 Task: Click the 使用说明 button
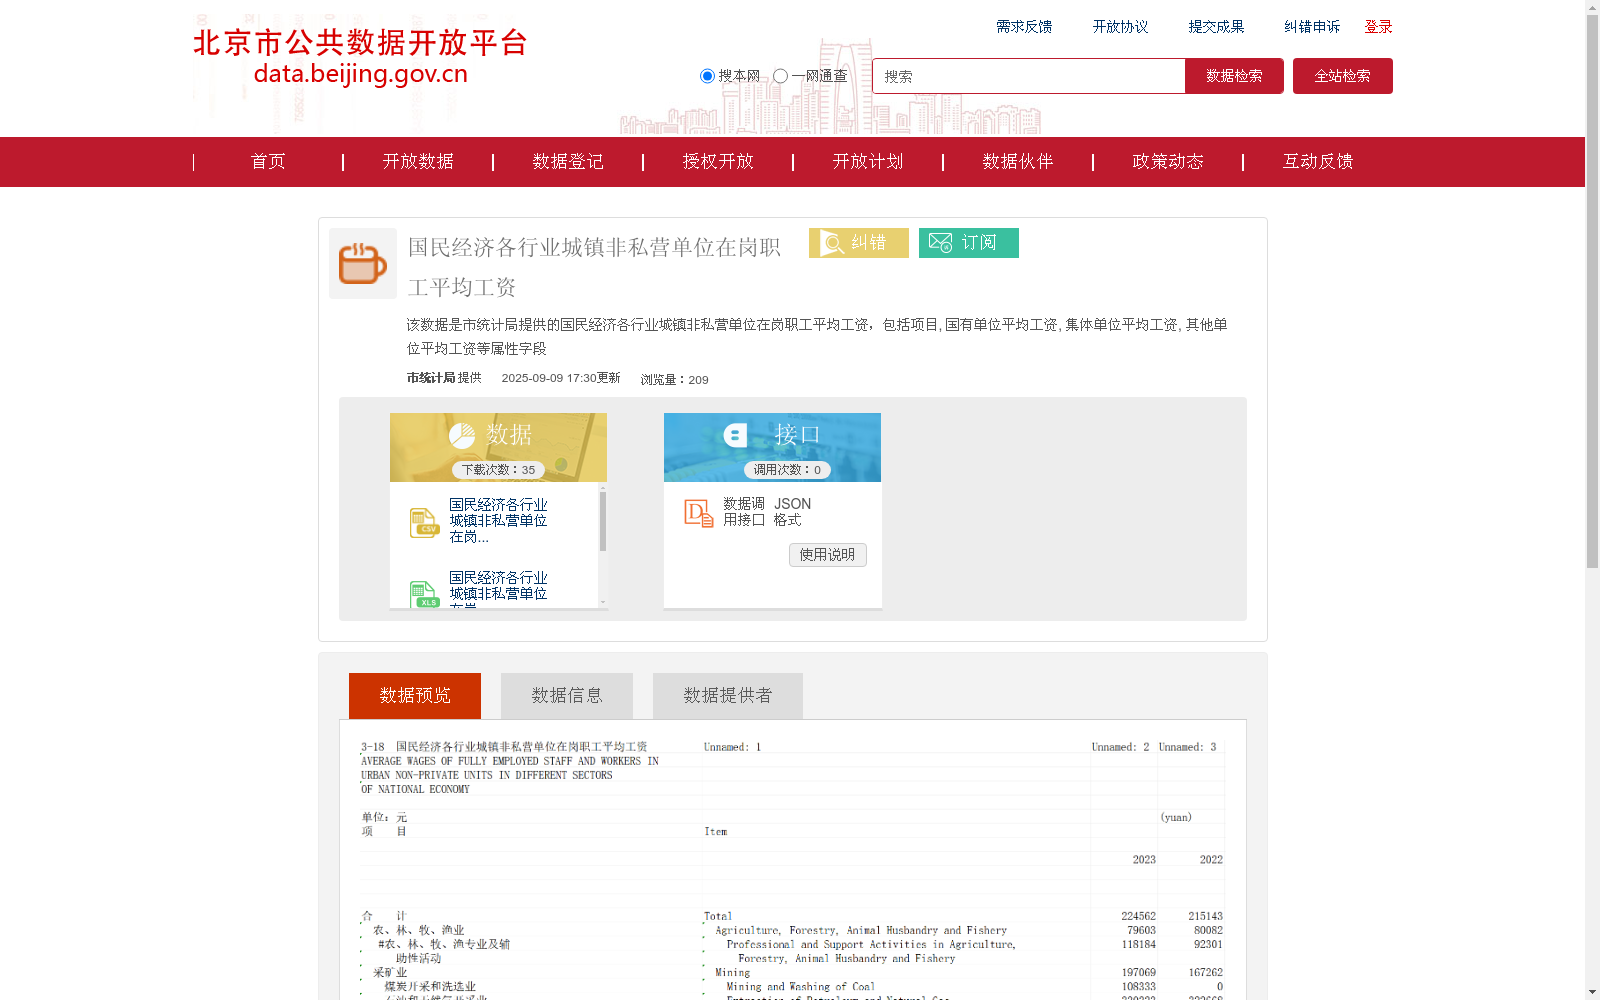pos(827,554)
